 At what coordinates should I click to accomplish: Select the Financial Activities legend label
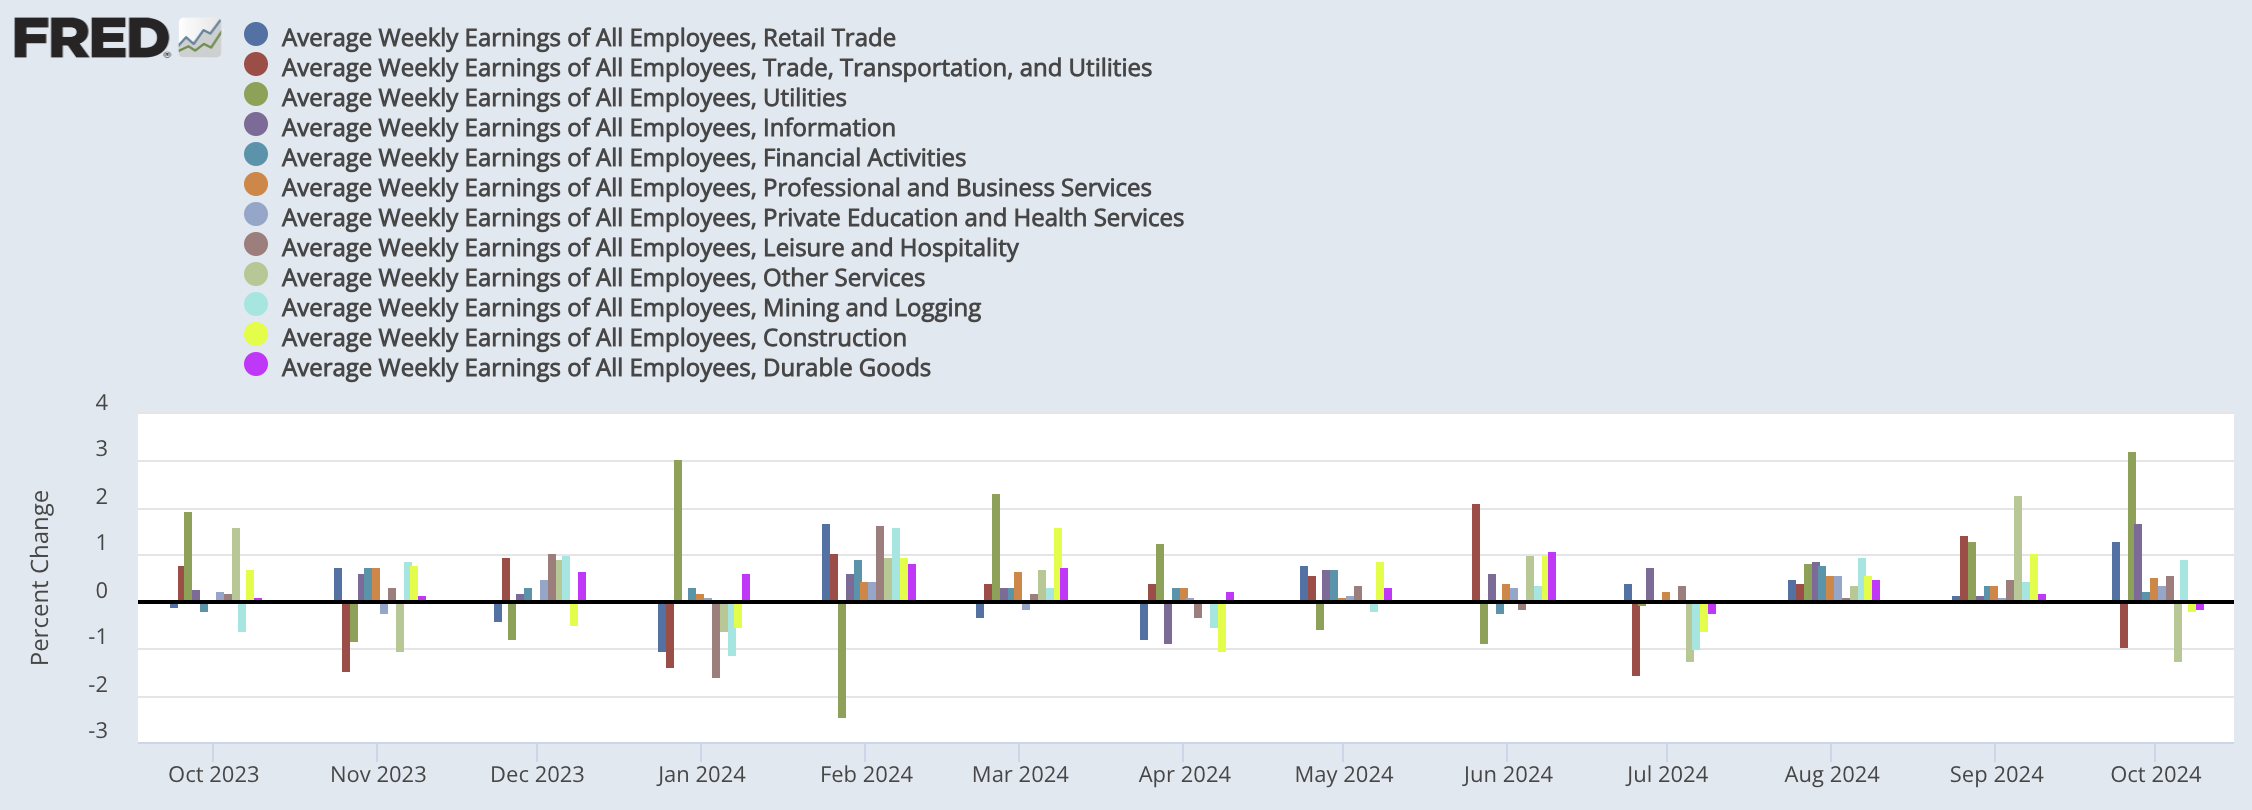pyautogui.click(x=623, y=158)
